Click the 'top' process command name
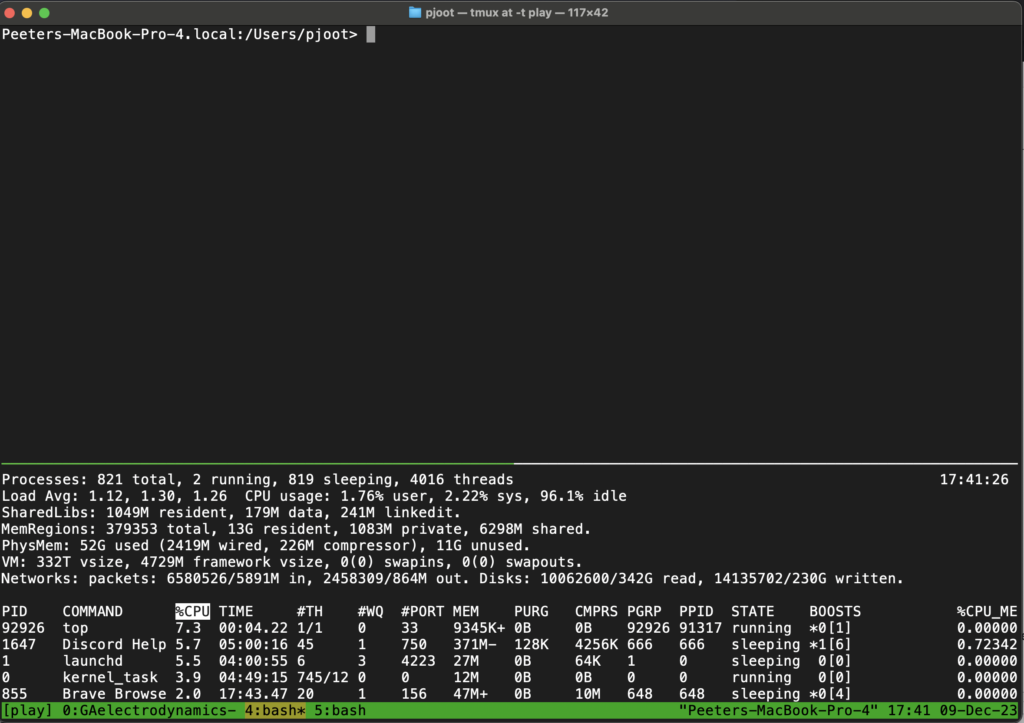1024x723 pixels. (75, 628)
